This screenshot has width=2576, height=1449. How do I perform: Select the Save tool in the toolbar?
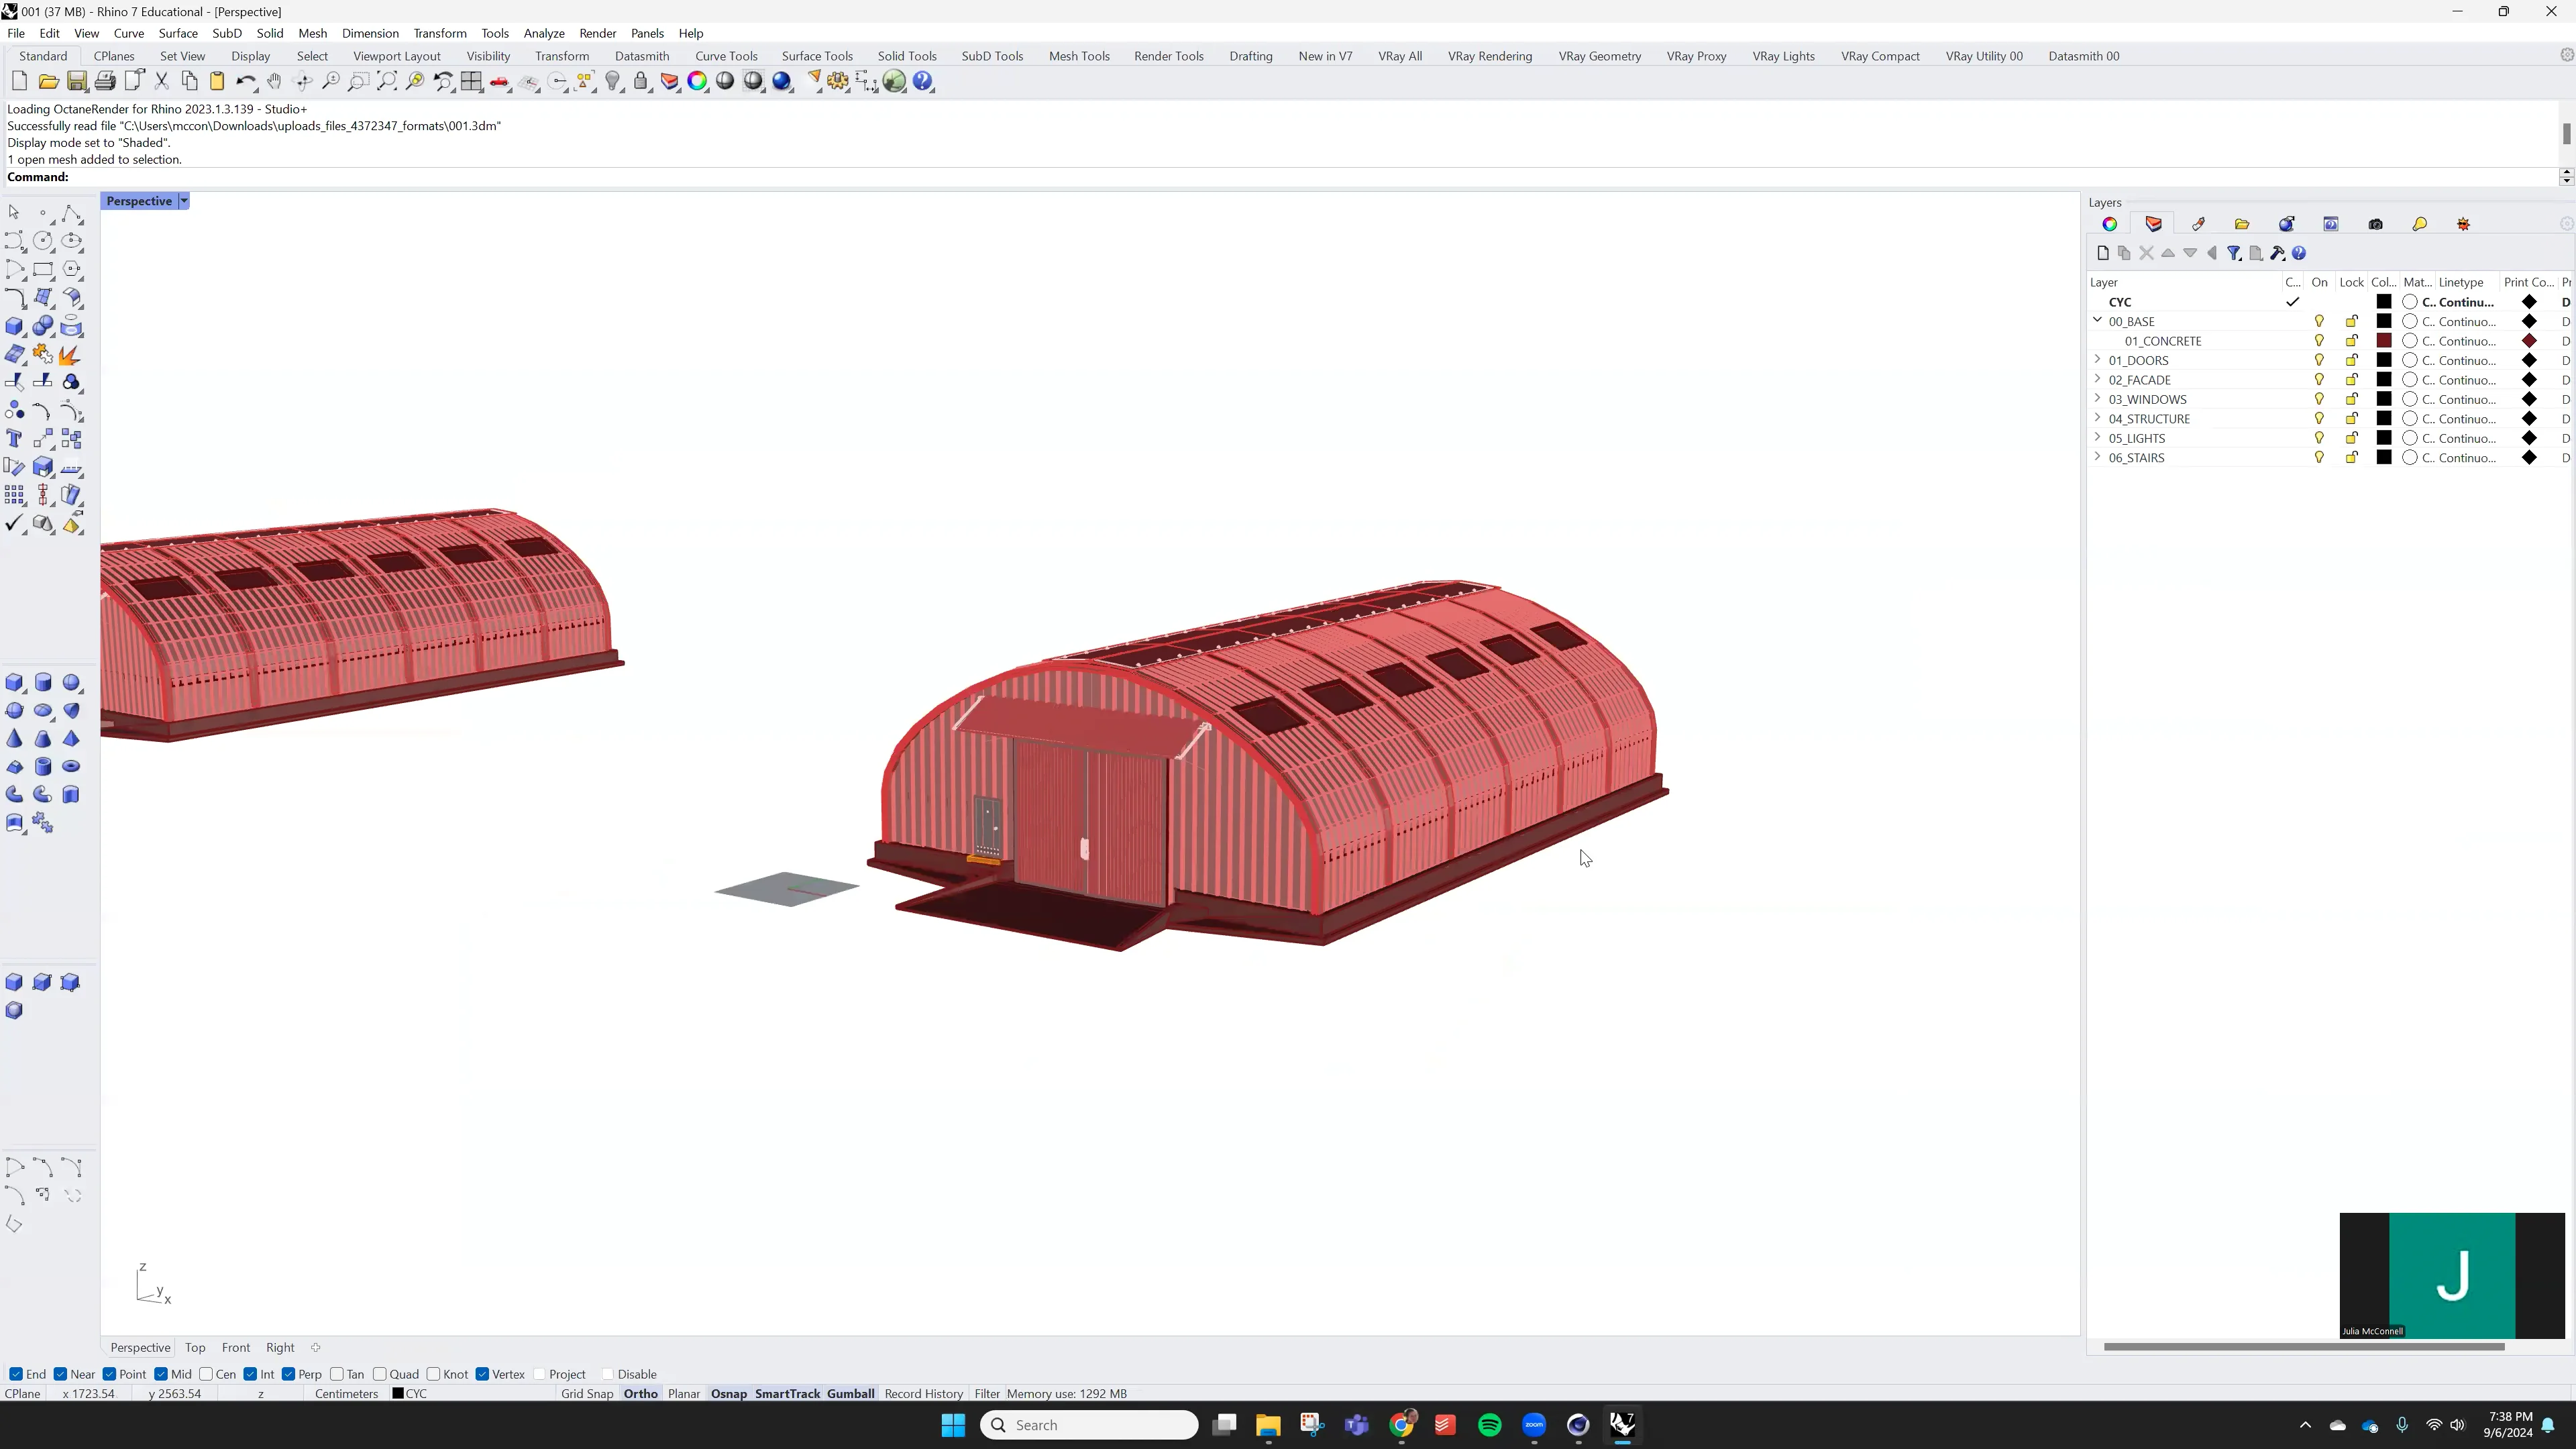pos(77,81)
